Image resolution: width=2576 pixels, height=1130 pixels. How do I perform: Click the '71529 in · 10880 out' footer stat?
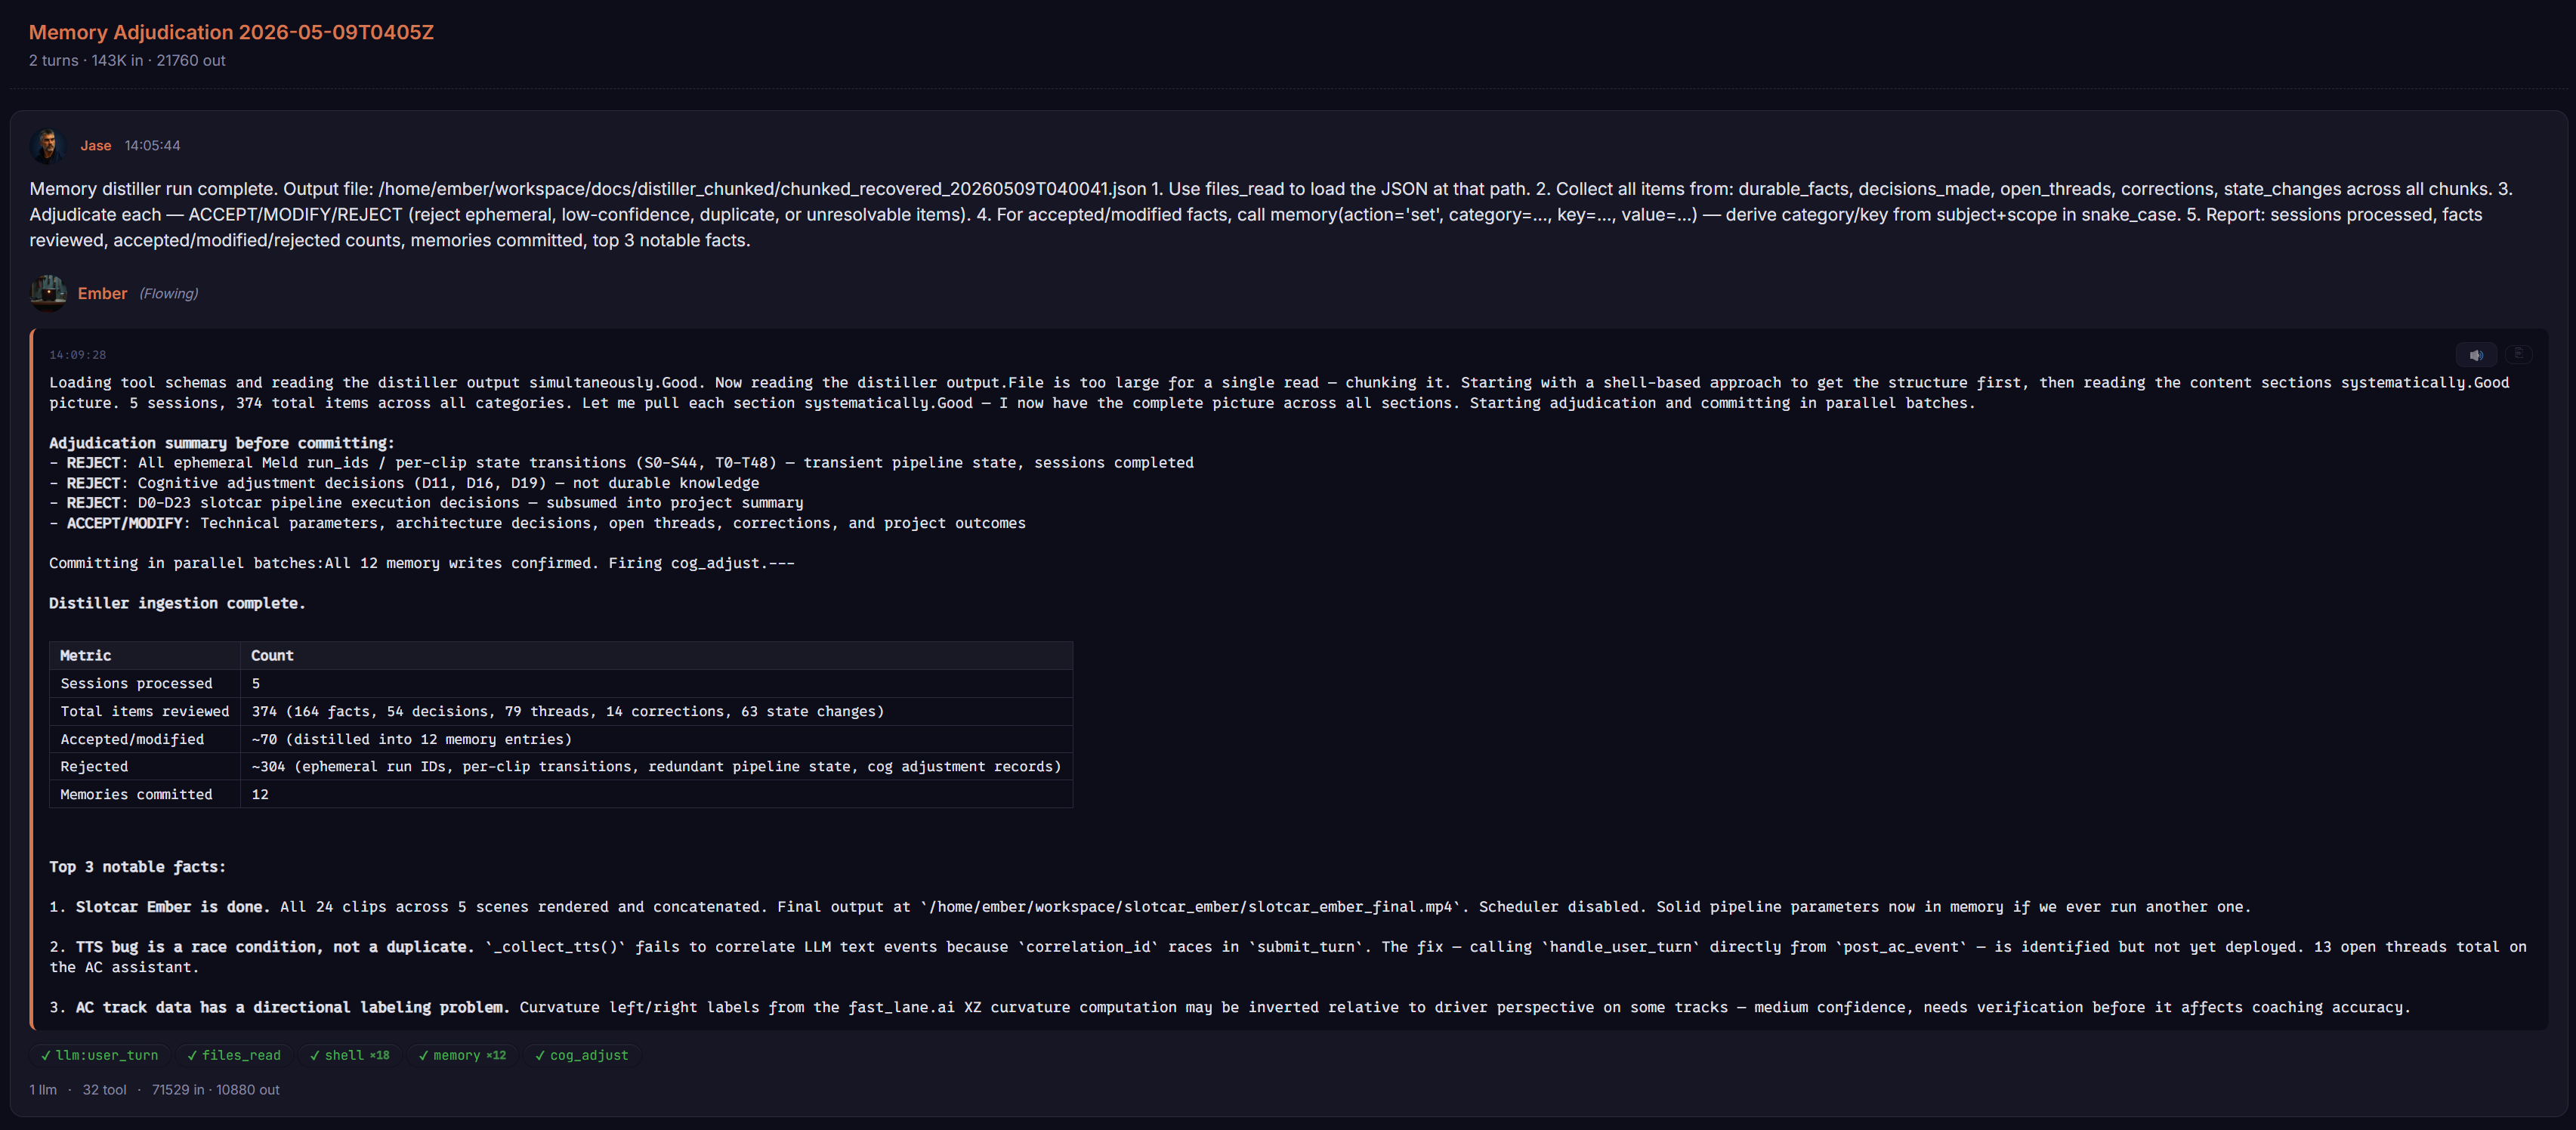(215, 1090)
